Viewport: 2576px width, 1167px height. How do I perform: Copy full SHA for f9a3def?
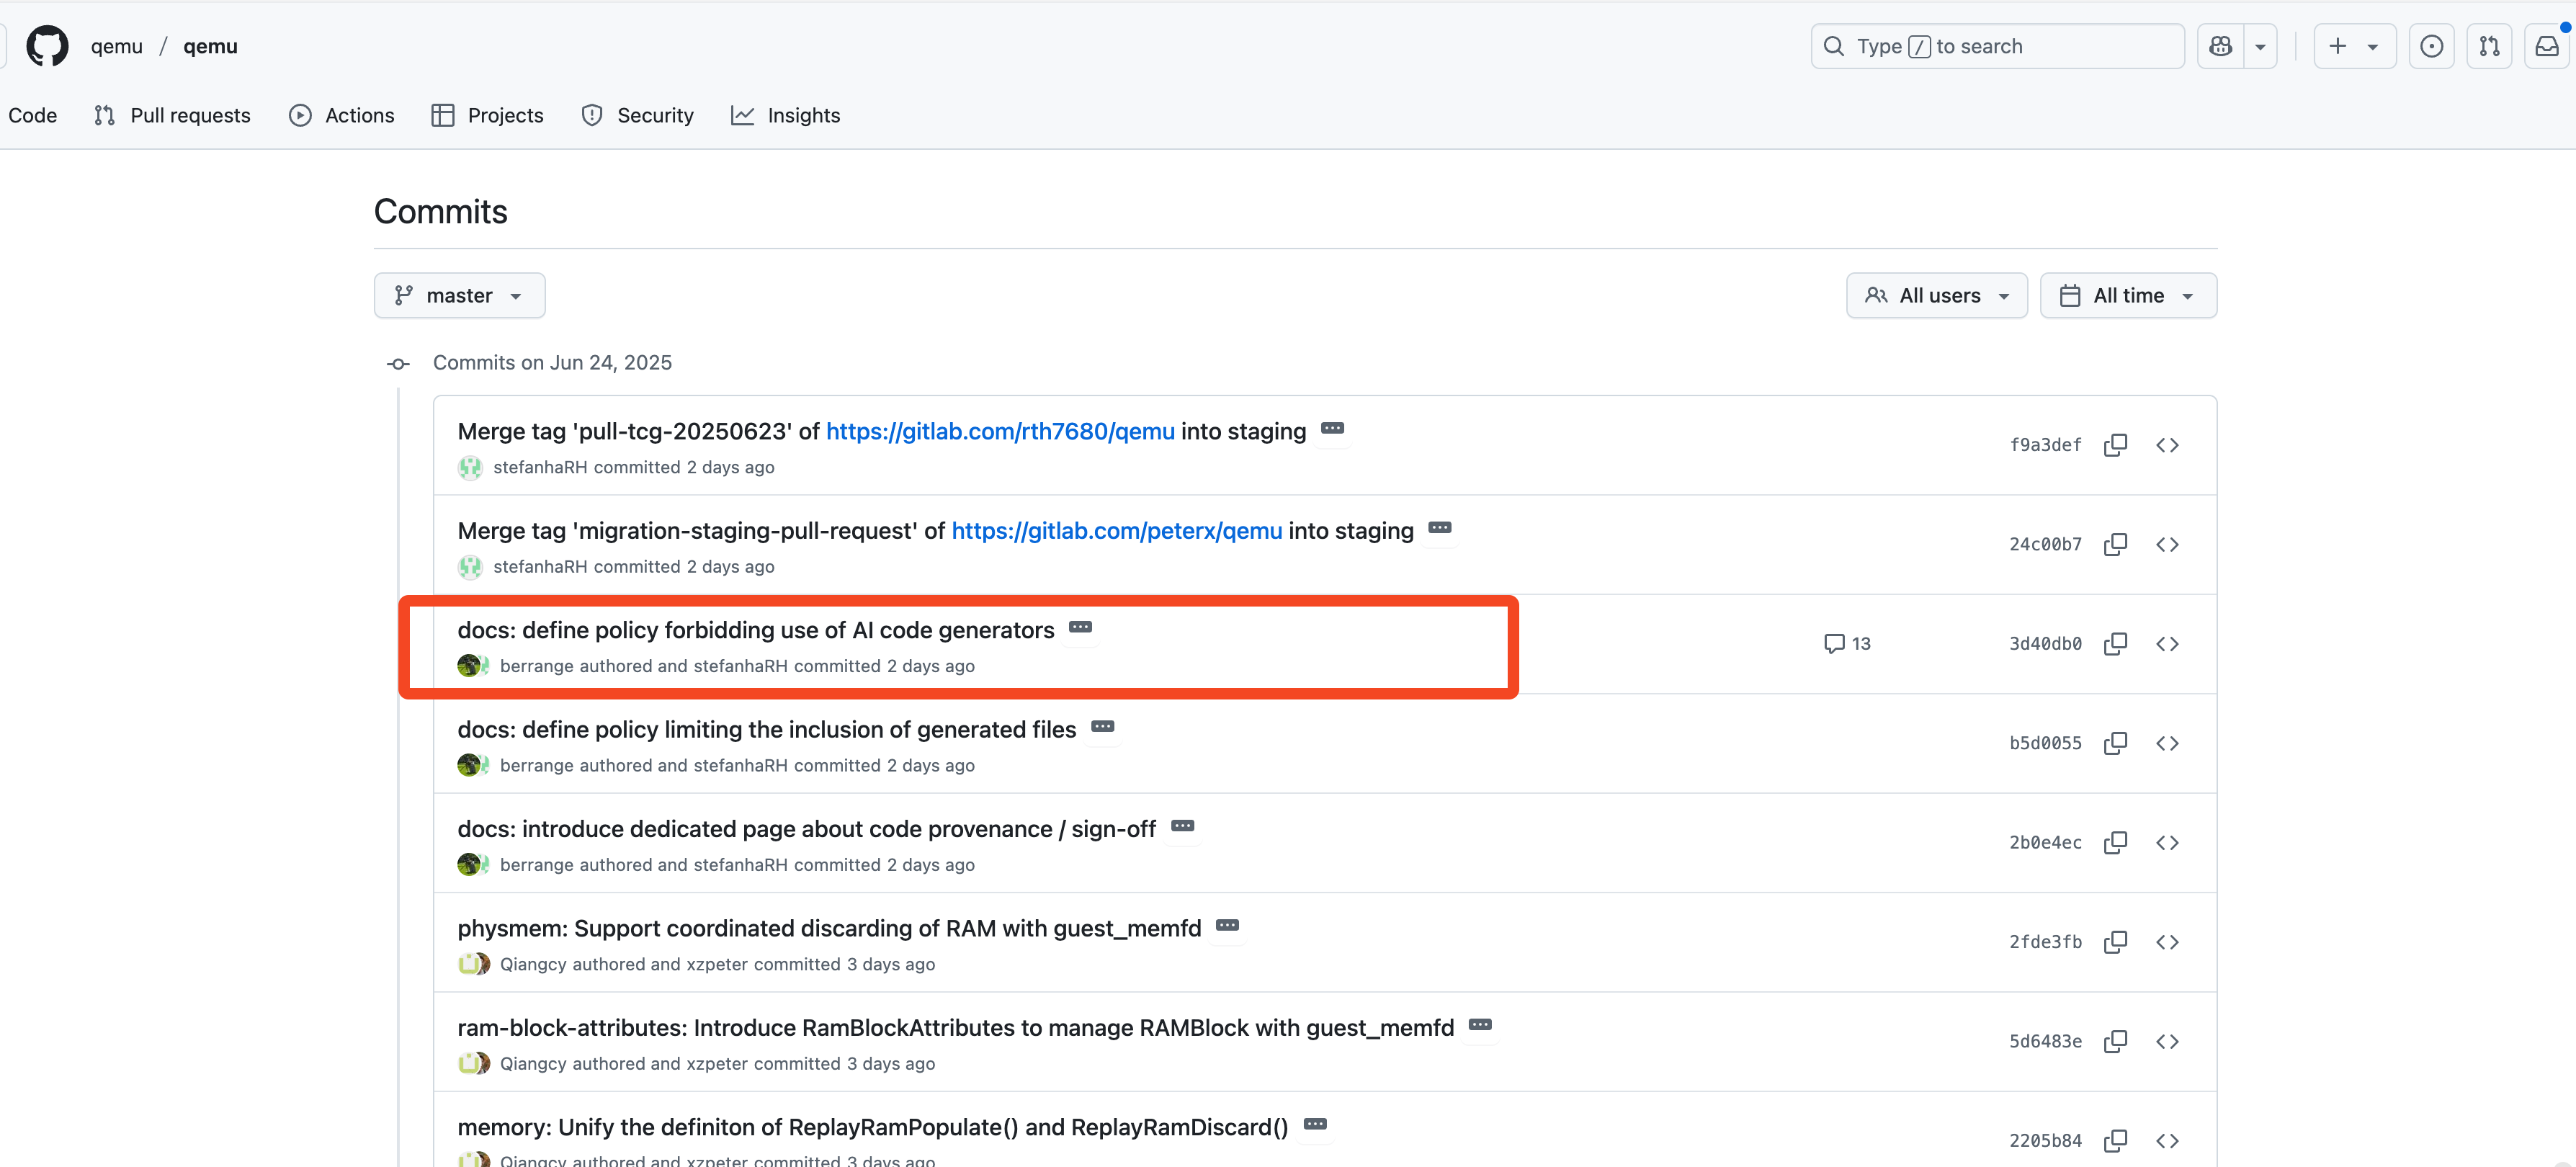pyautogui.click(x=2115, y=445)
